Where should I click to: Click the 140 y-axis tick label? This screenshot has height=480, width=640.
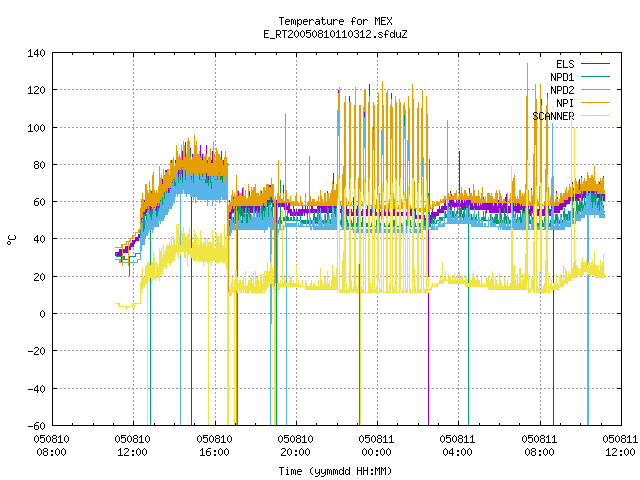[36, 53]
